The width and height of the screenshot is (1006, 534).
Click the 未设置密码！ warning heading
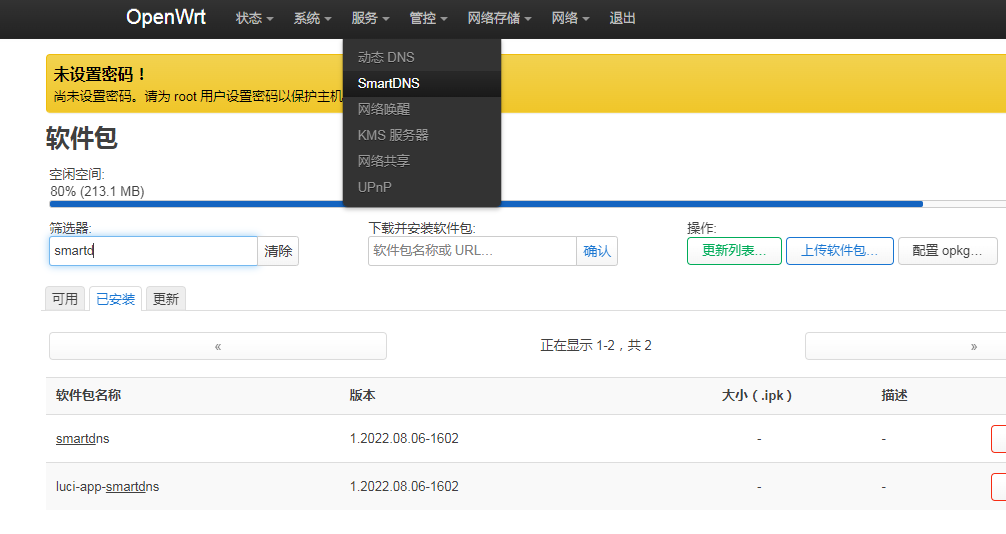pyautogui.click(x=100, y=74)
